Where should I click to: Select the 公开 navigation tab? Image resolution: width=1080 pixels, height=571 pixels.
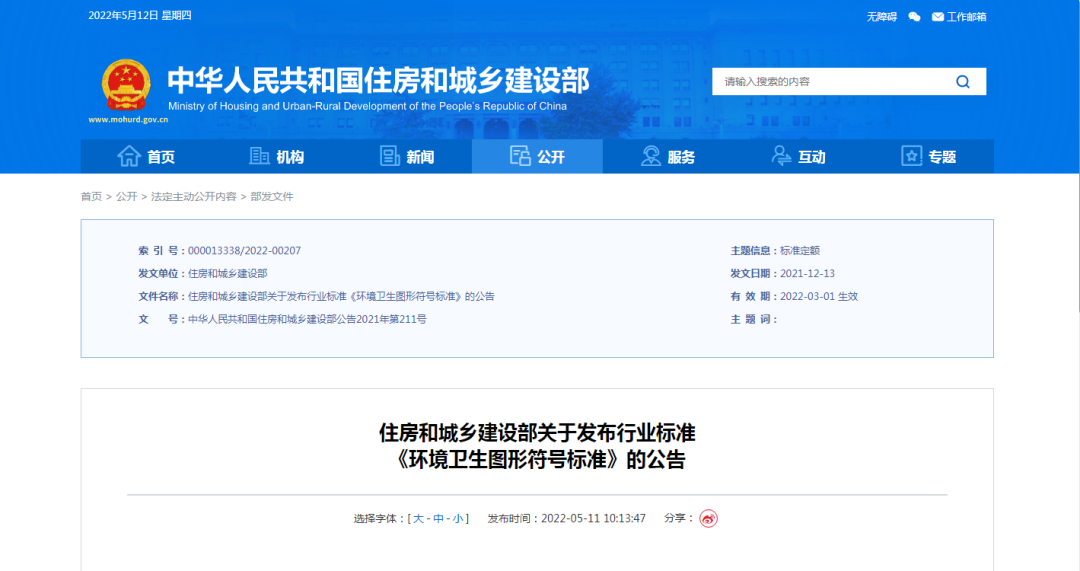[537, 156]
